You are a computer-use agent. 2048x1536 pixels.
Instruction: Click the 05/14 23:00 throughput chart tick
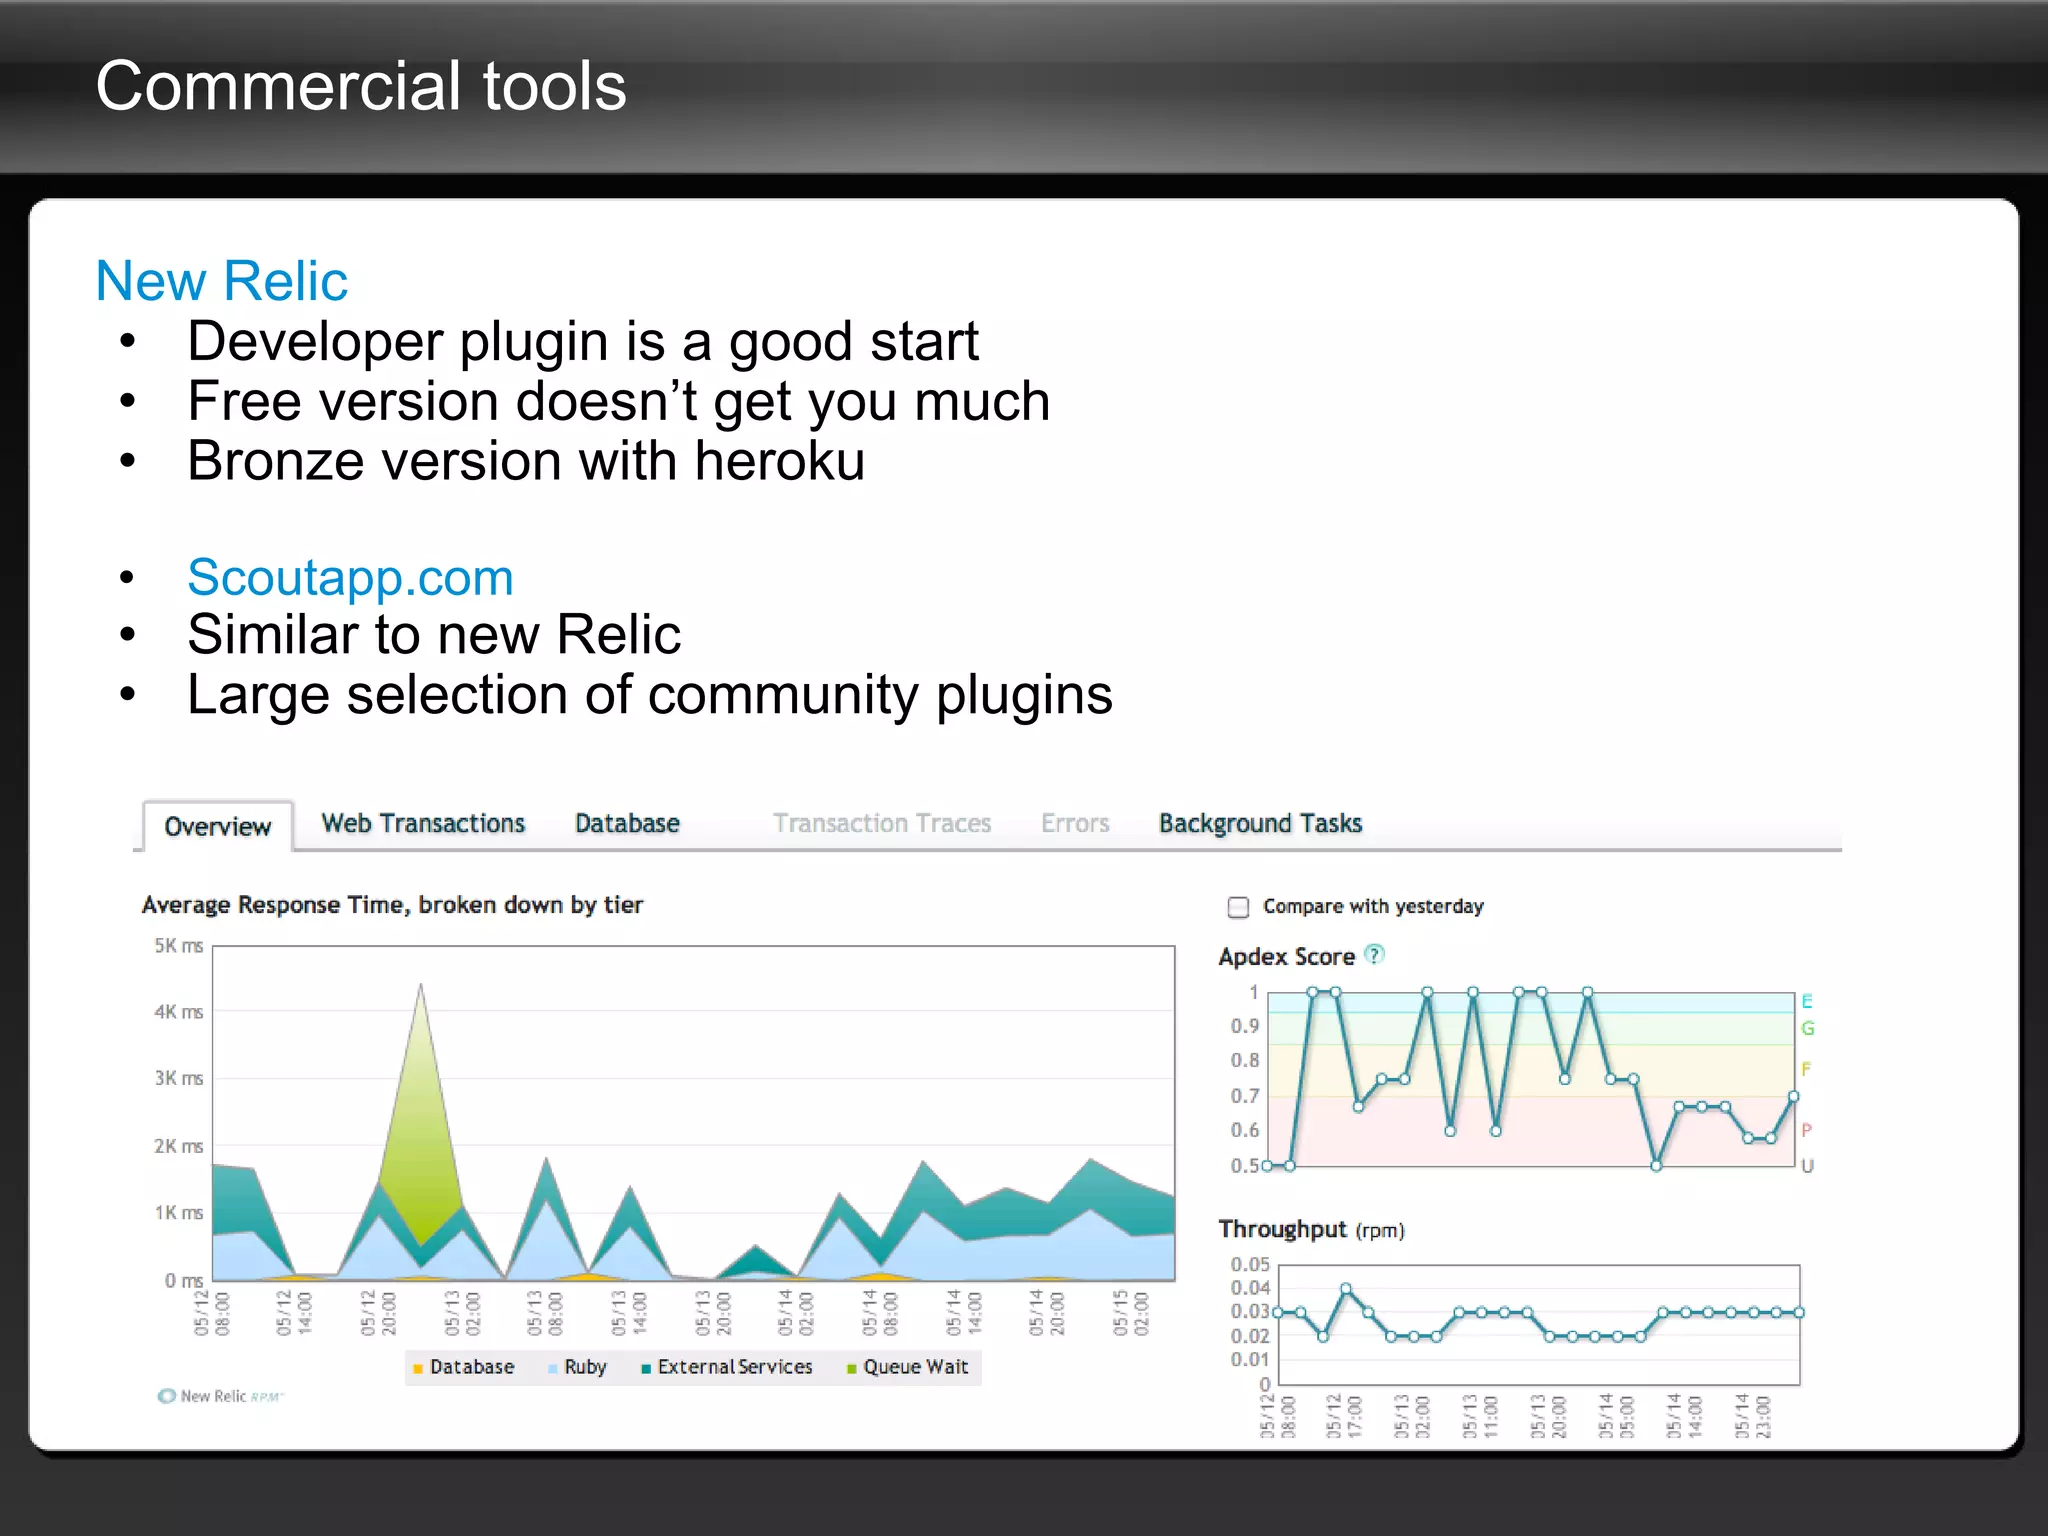tap(1752, 1415)
